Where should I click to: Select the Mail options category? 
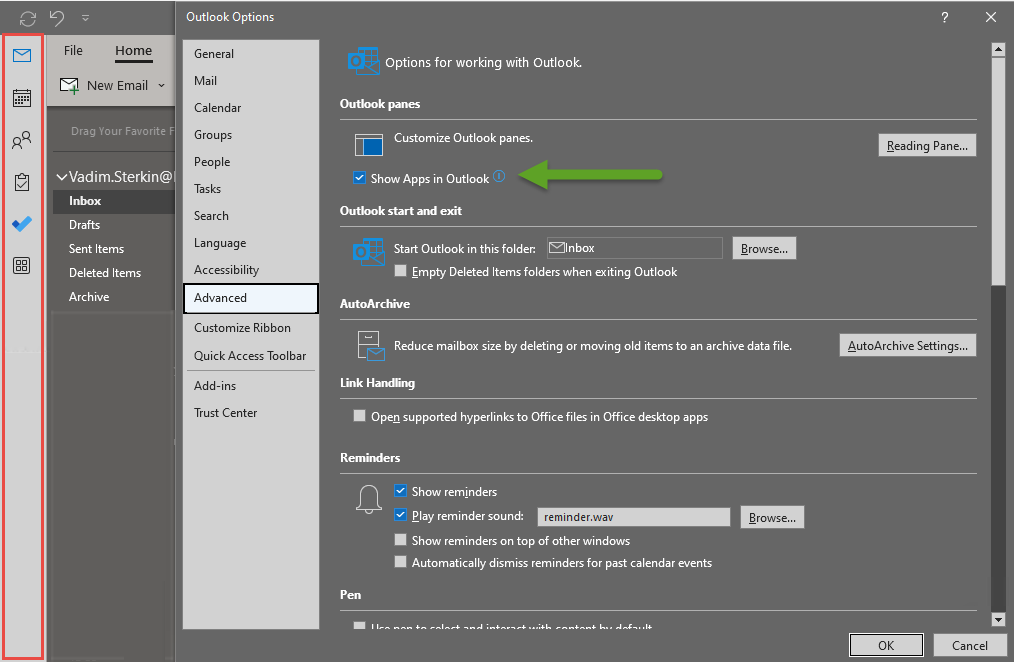pos(251,81)
